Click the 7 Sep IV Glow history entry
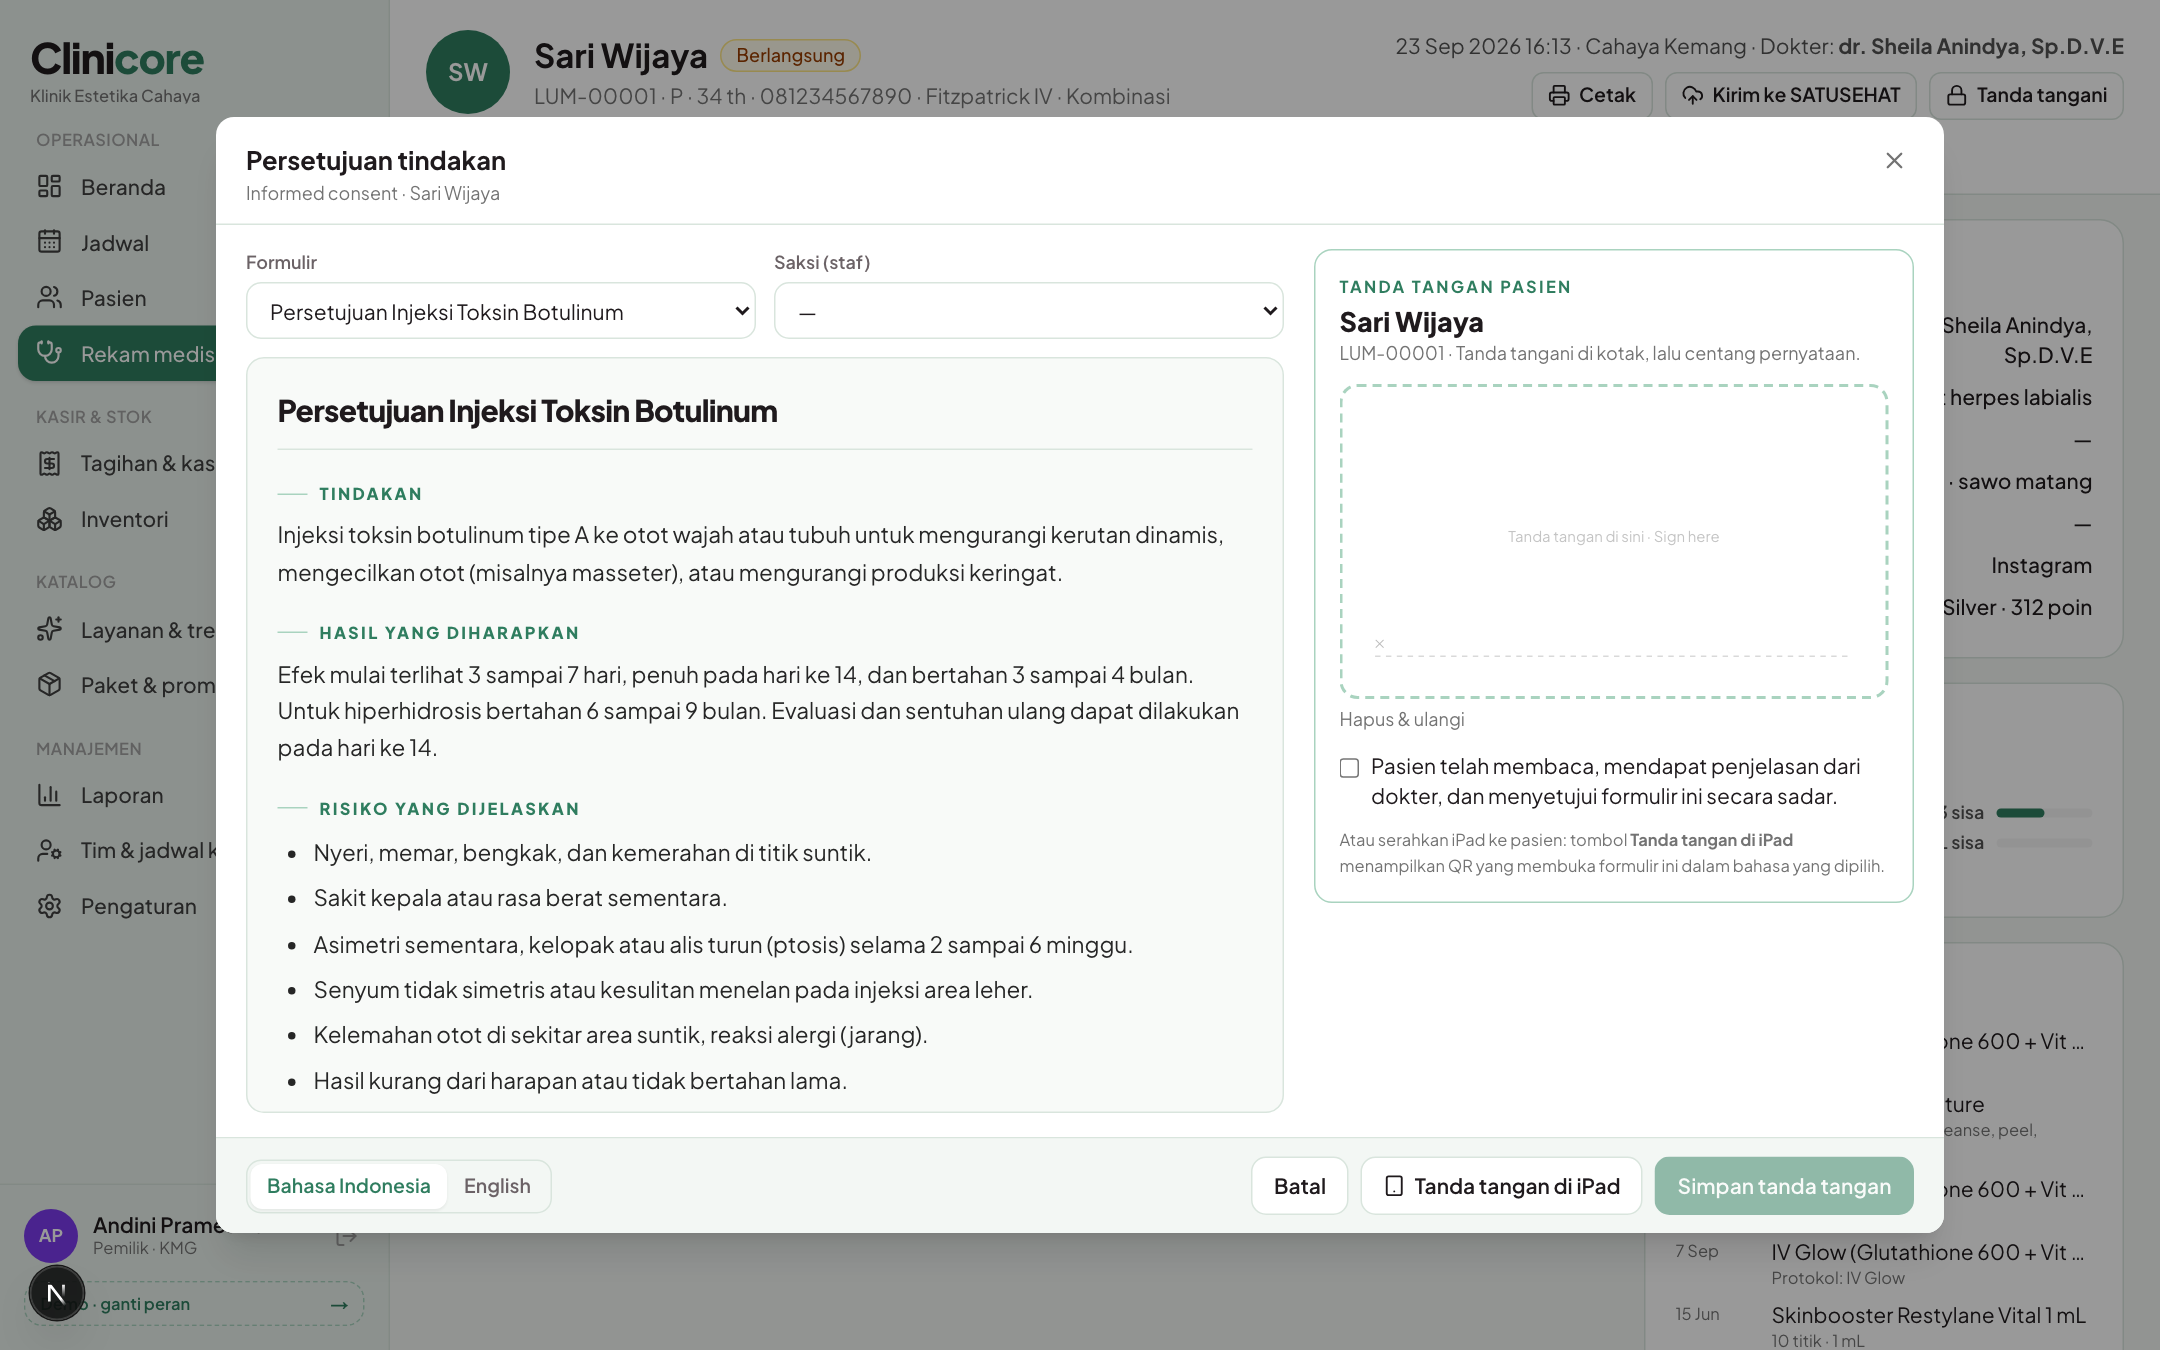 tap(1927, 1252)
